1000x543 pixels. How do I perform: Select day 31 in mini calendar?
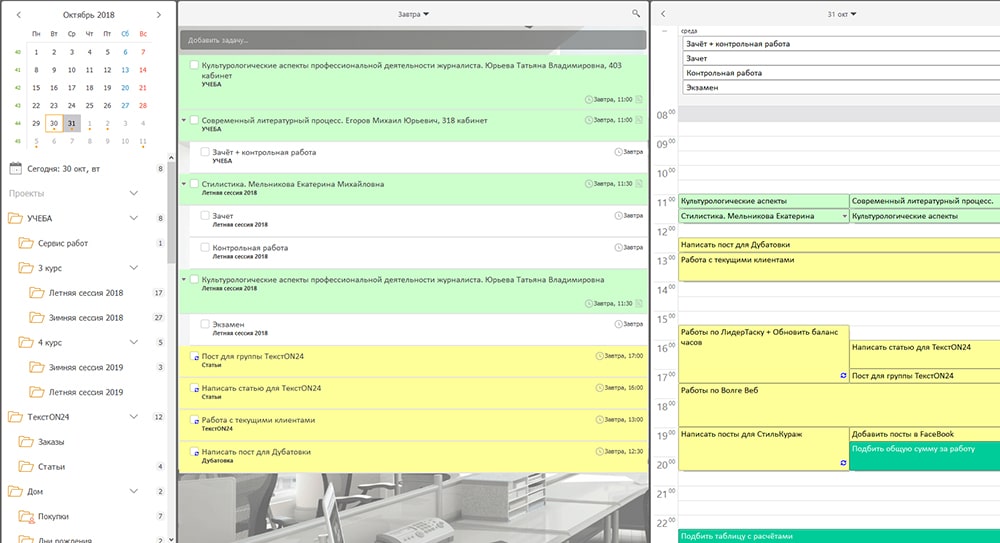pos(71,123)
